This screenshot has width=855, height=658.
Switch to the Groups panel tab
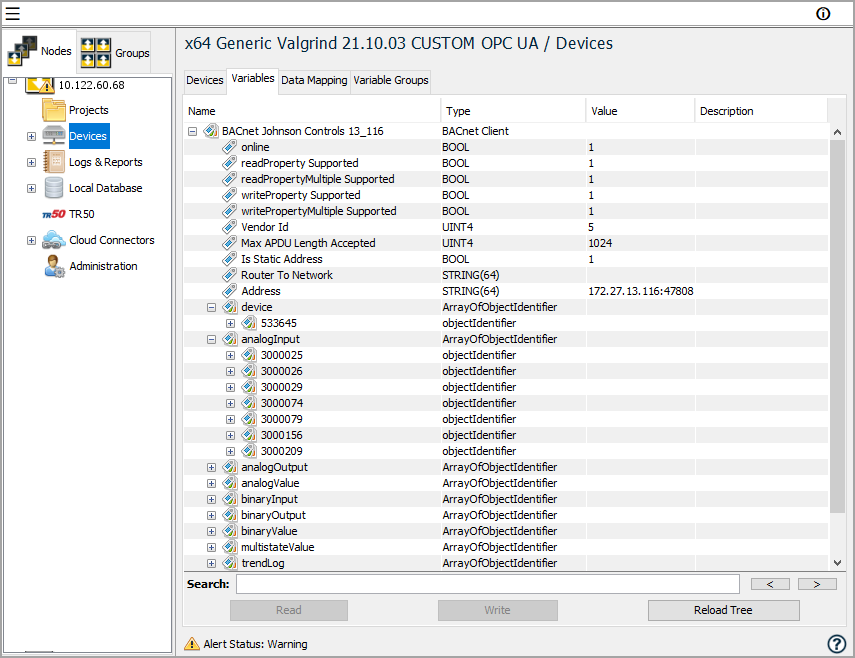tap(115, 53)
